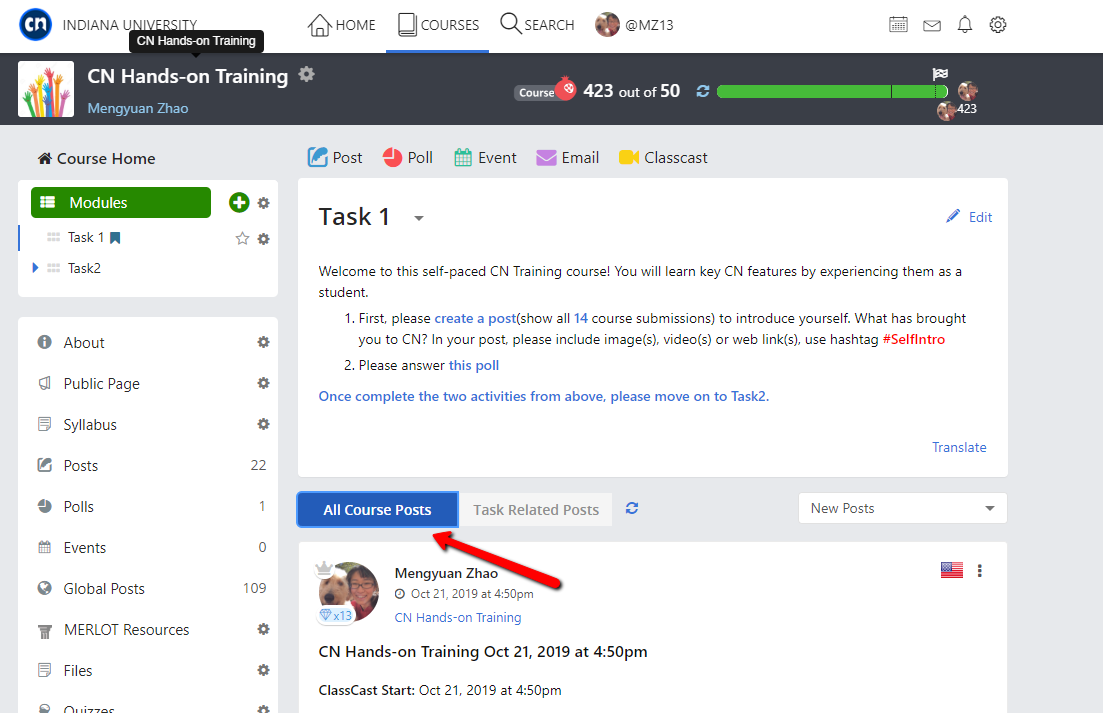The image size is (1103, 713).
Task: Click the Task 1 bookmark icon
Action: [x=115, y=238]
